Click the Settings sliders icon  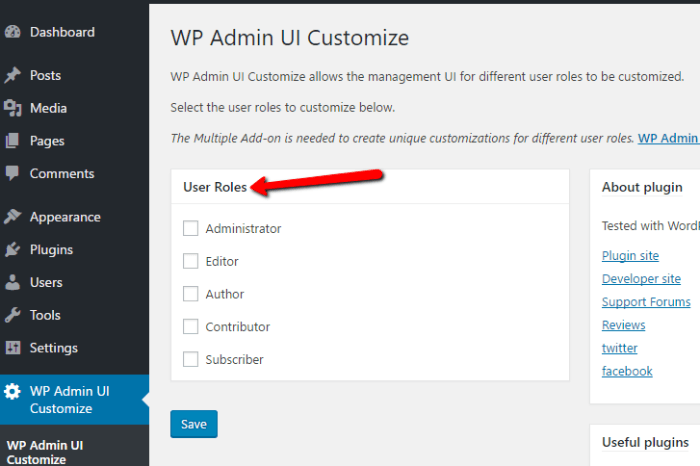coord(12,348)
